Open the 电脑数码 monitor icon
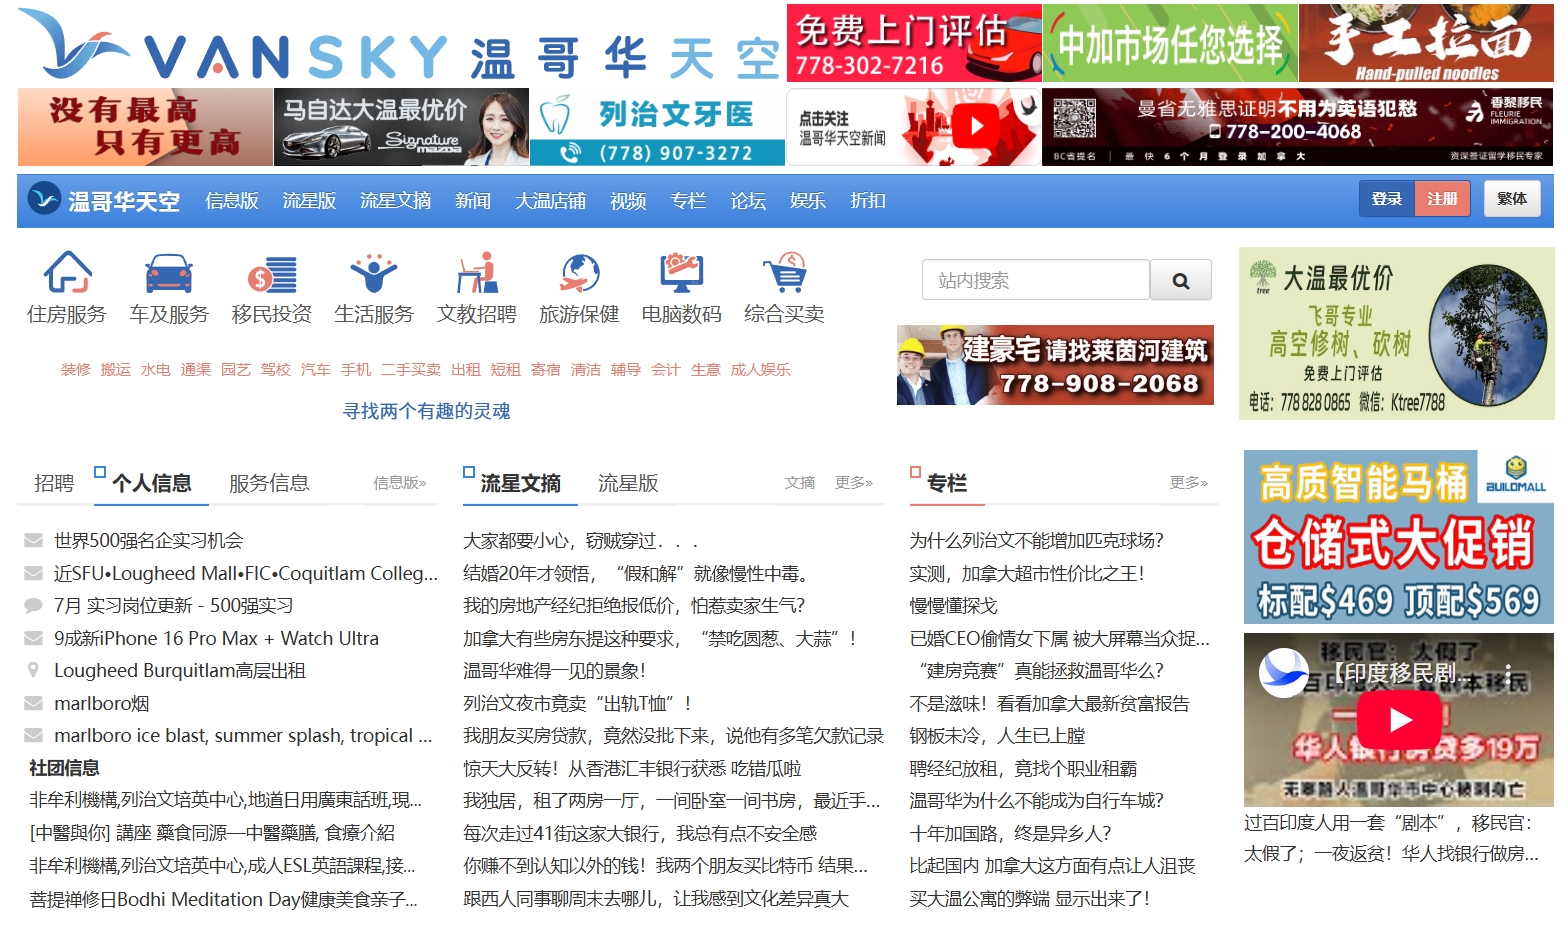 (x=682, y=272)
